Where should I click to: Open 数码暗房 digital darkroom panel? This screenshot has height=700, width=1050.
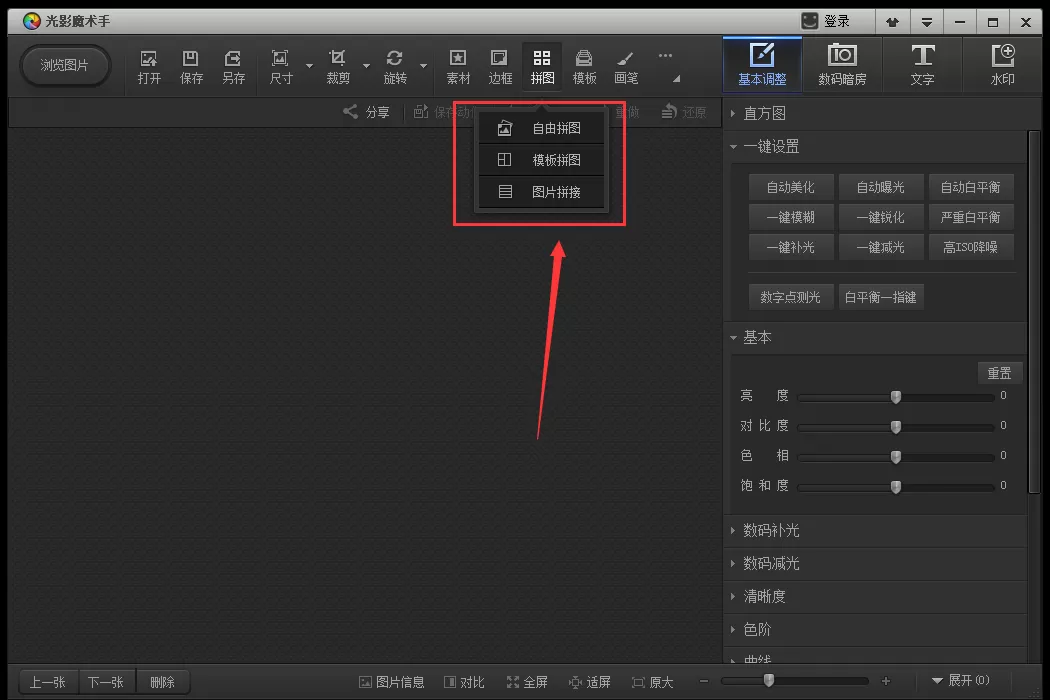(x=842, y=65)
